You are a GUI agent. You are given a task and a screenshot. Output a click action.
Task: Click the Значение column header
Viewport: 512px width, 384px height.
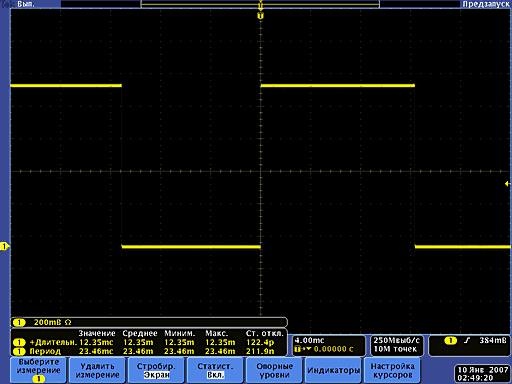click(x=97, y=333)
